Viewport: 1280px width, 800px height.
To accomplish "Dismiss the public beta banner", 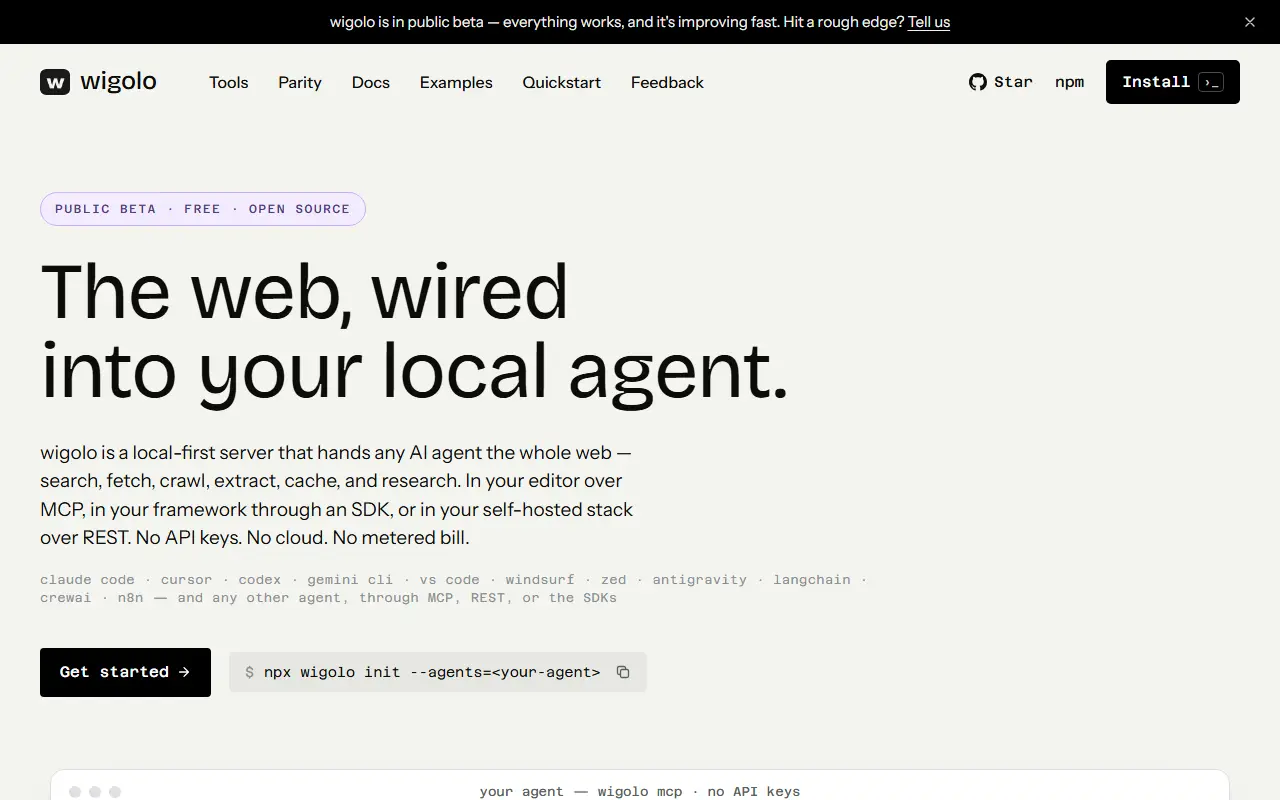I will [x=1249, y=22].
